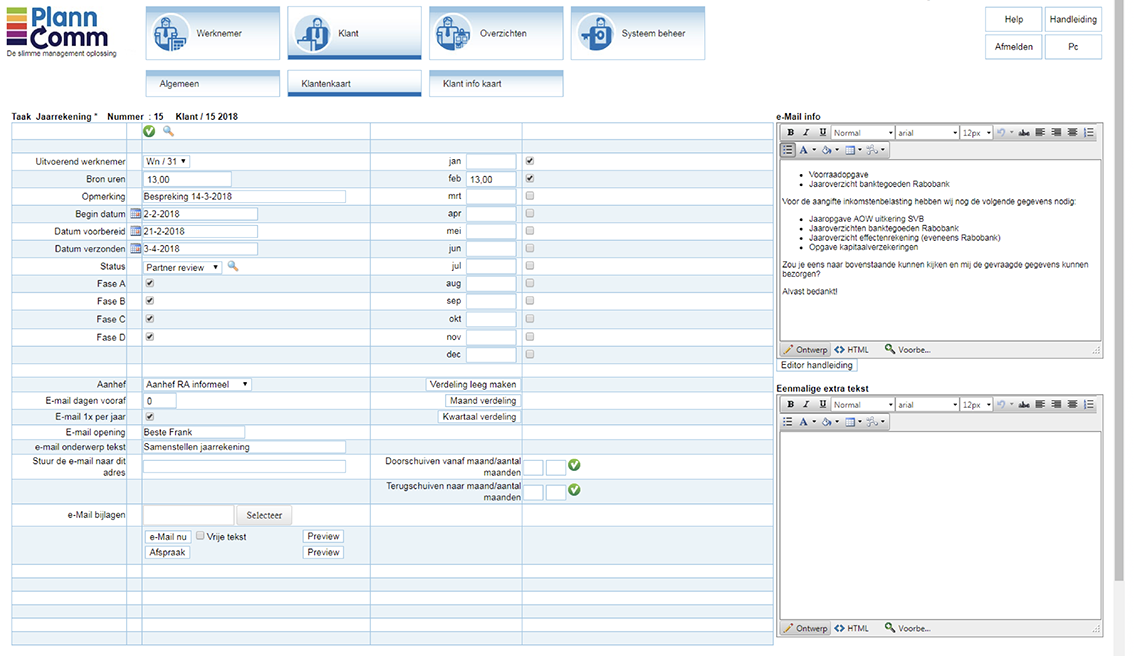The image size is (1134, 656).
Task: Switch to the Klant info kaart tab
Action: tap(496, 84)
